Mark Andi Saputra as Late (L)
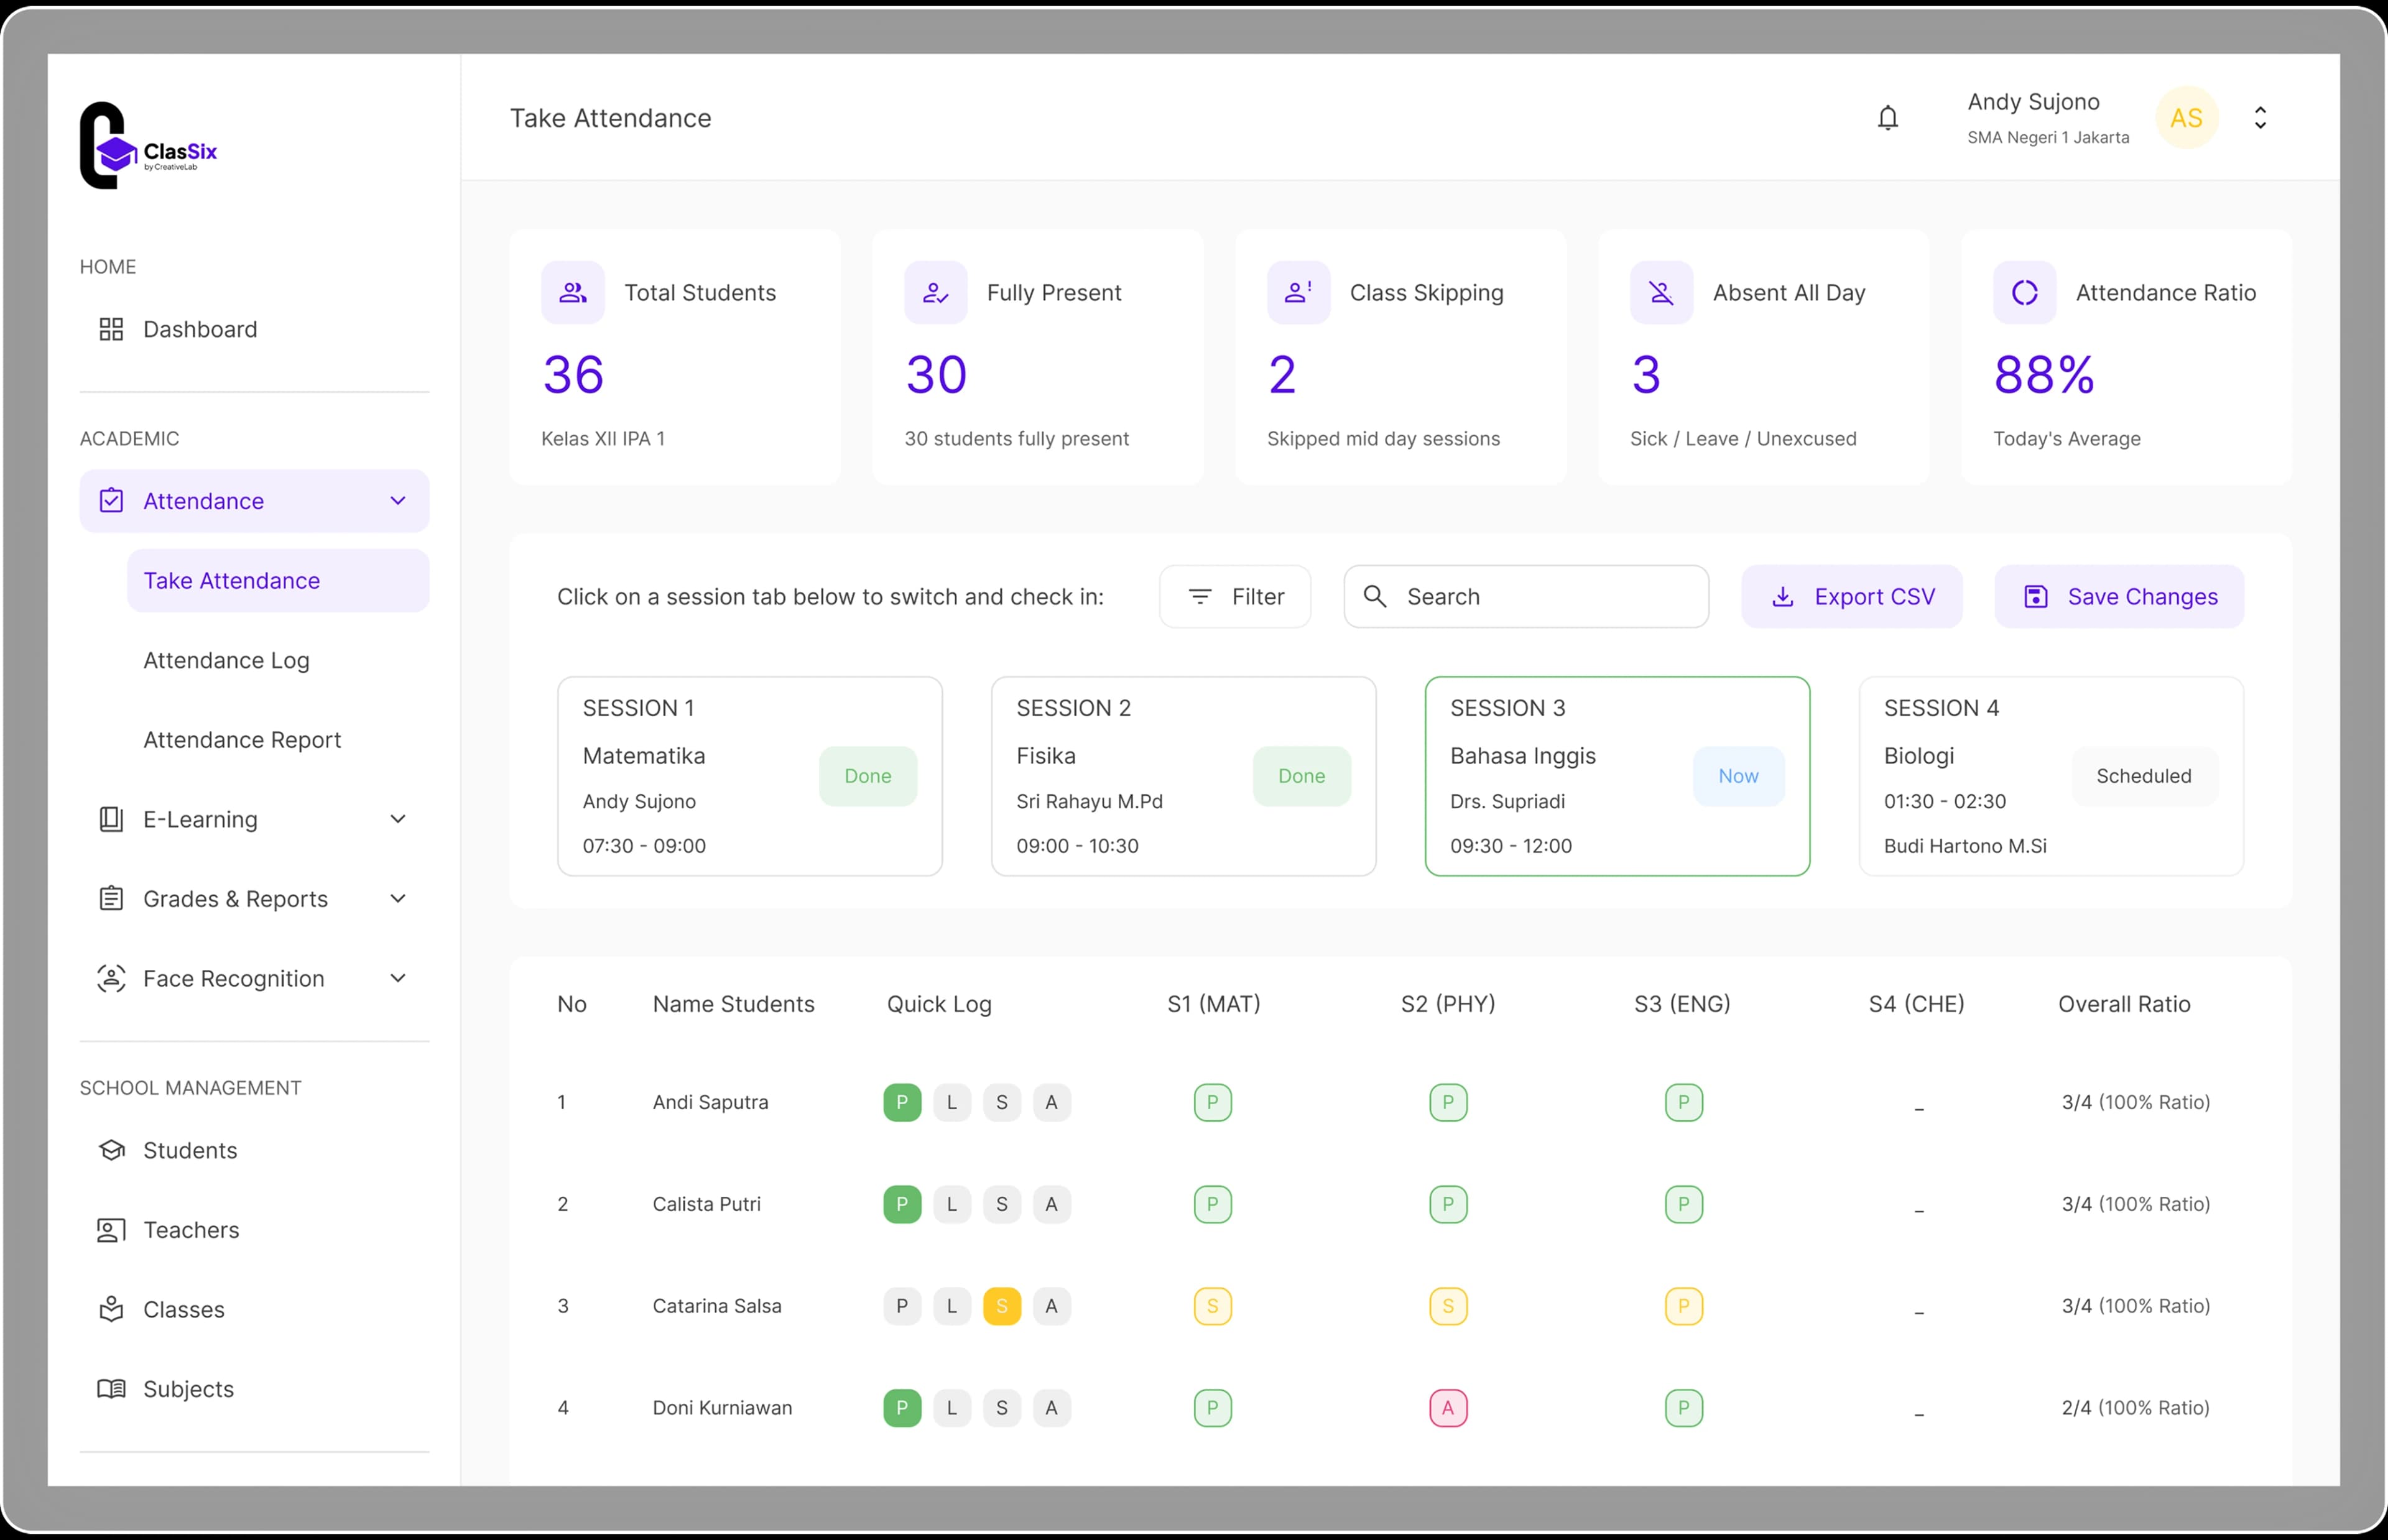This screenshot has width=2388, height=1540. pos(952,1102)
